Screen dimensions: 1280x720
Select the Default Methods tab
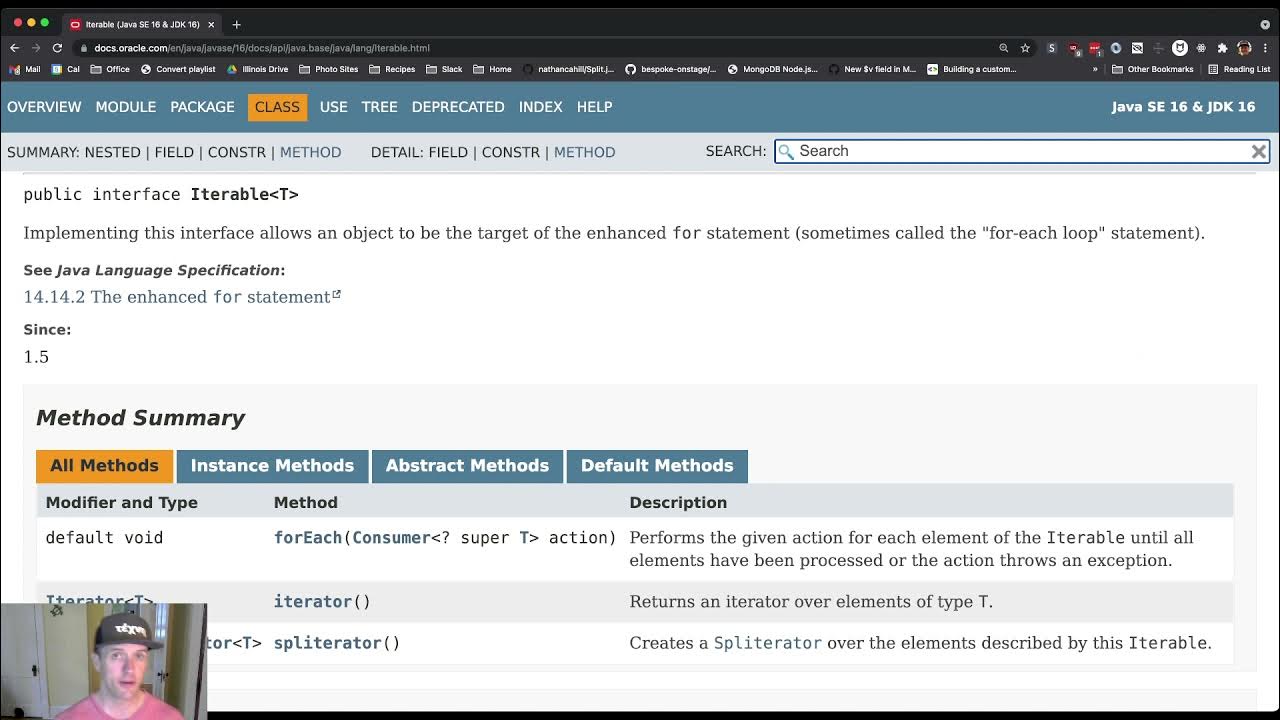tap(657, 466)
